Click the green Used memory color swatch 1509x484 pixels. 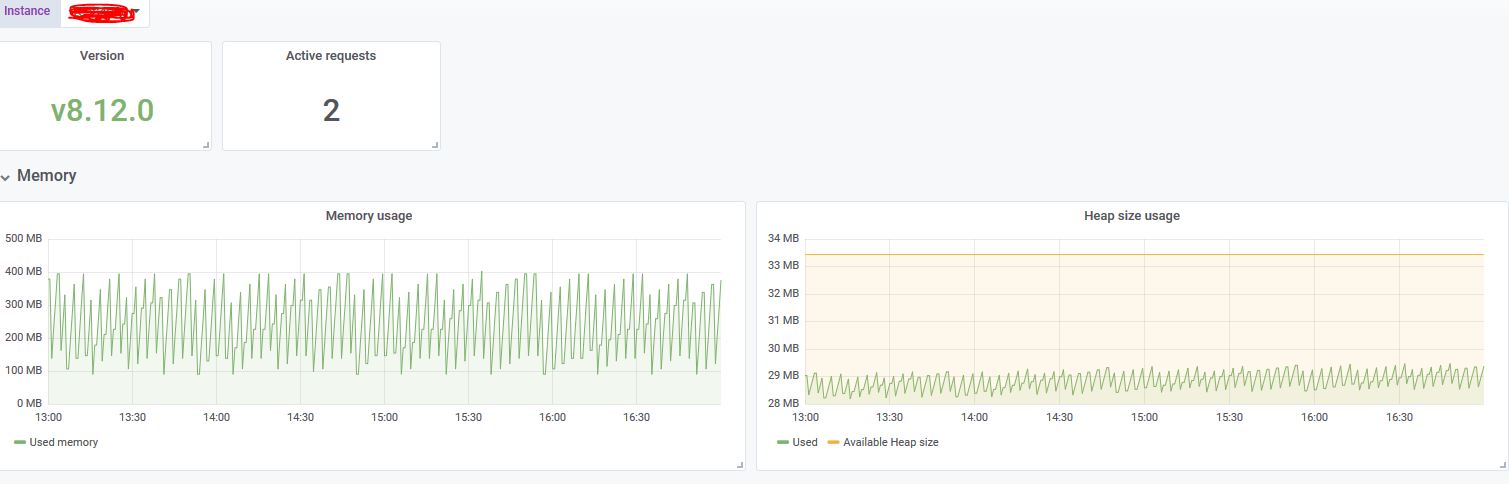coord(20,442)
